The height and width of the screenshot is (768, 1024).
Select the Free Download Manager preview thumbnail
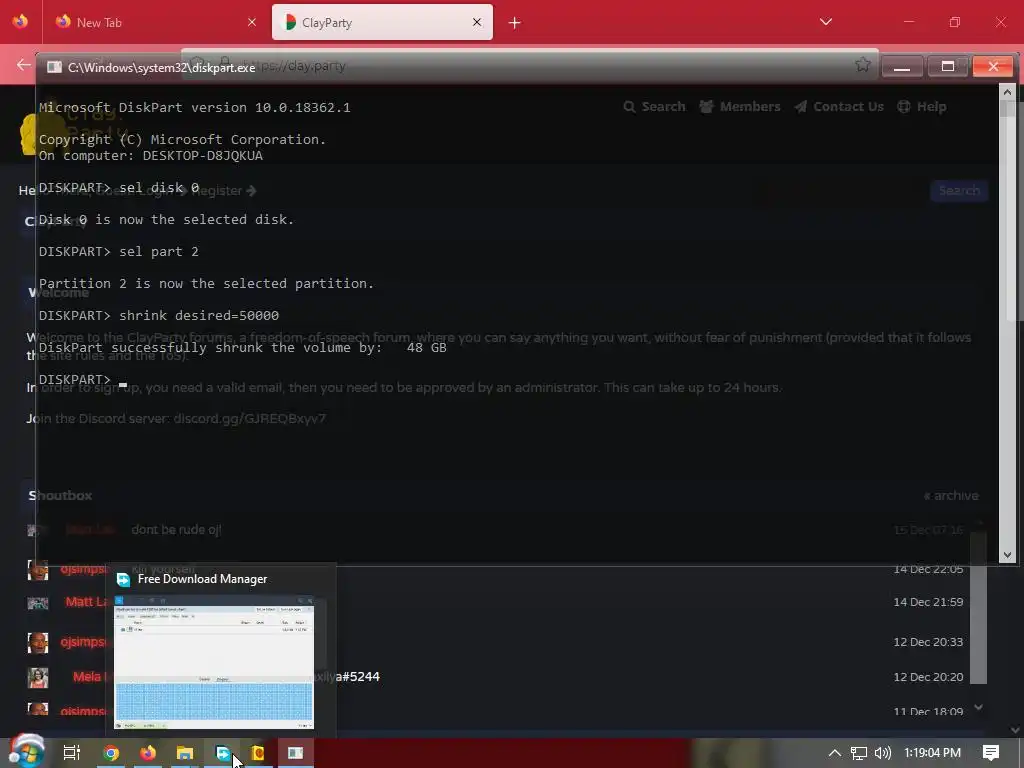[214, 662]
